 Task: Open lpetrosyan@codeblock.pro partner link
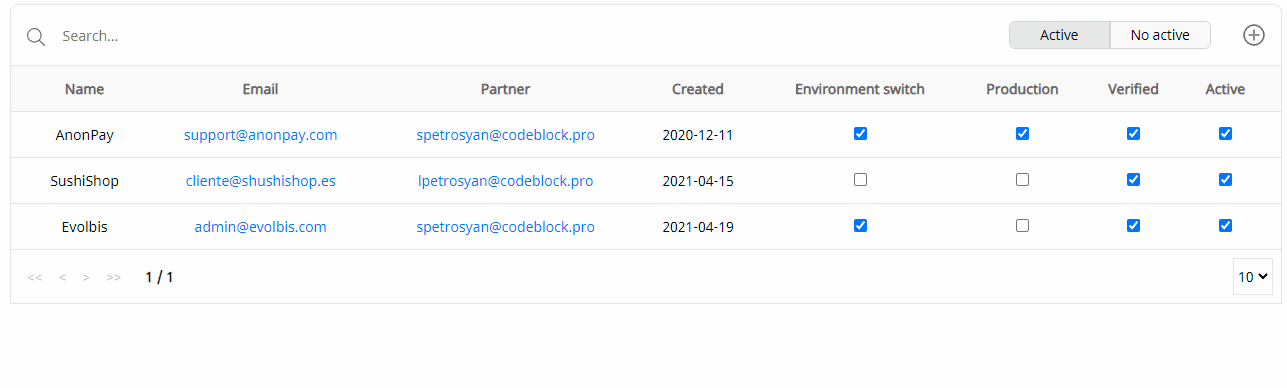(505, 181)
